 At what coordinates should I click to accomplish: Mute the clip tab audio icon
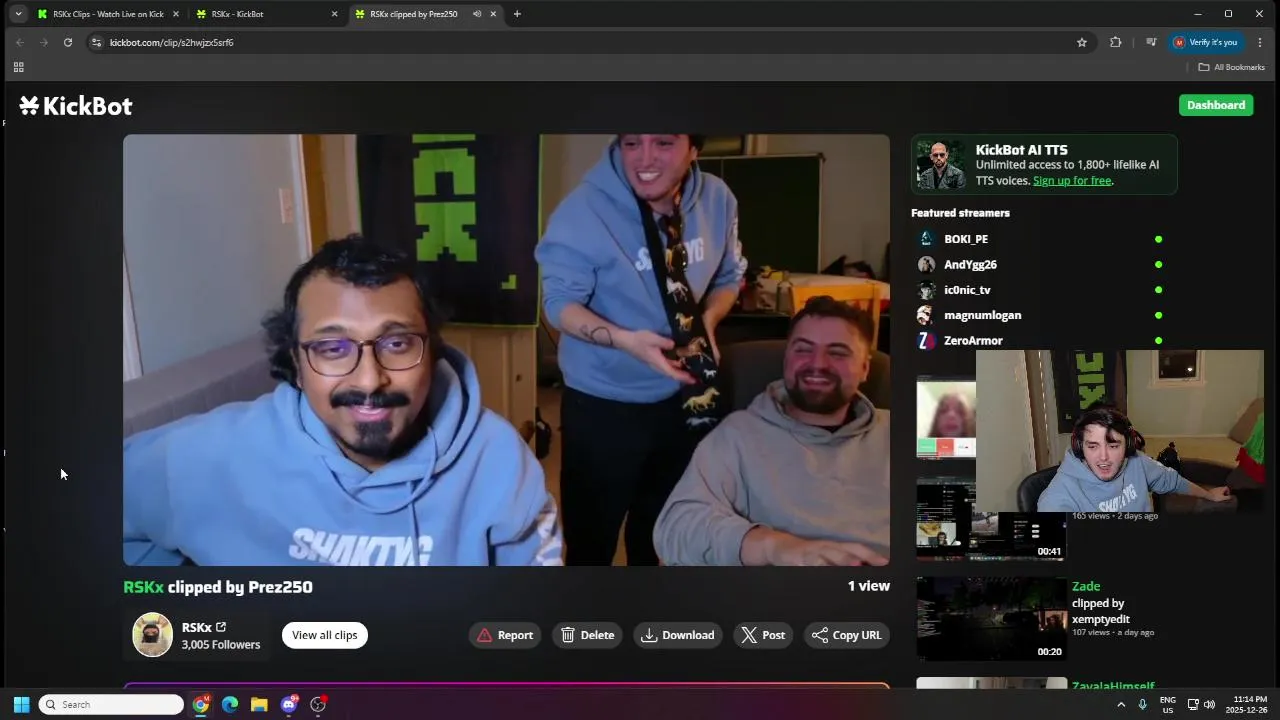pyautogui.click(x=477, y=14)
